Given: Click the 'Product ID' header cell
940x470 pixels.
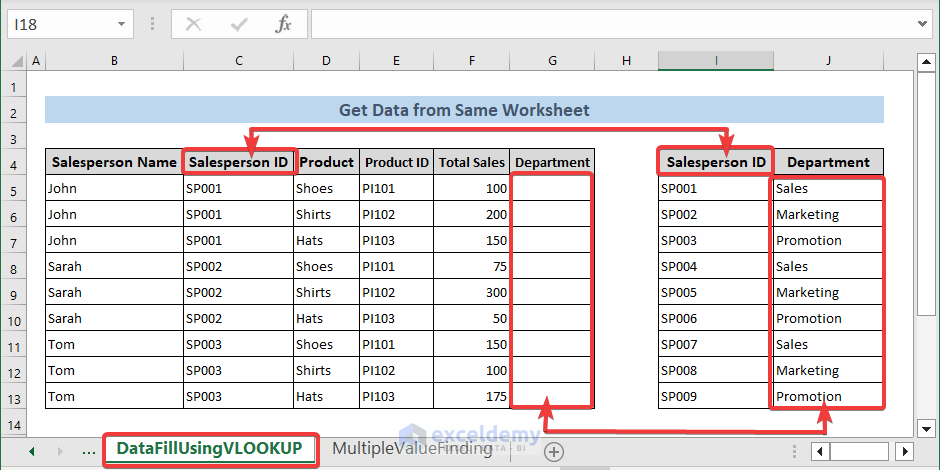Looking at the screenshot, I should pyautogui.click(x=397, y=162).
